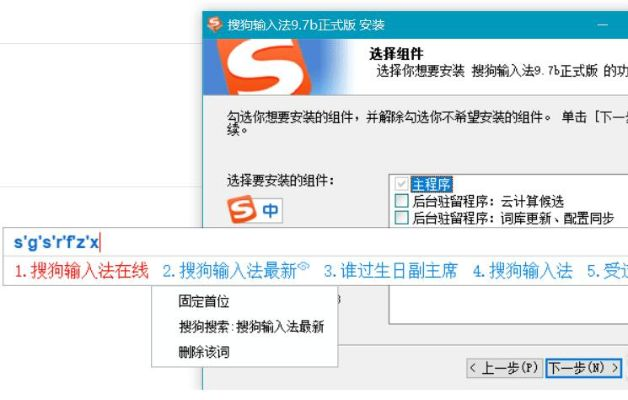The width and height of the screenshot is (628, 400).
Task: Enable 后台驻留程序:云计算候选 checkbox
Action: [401, 201]
